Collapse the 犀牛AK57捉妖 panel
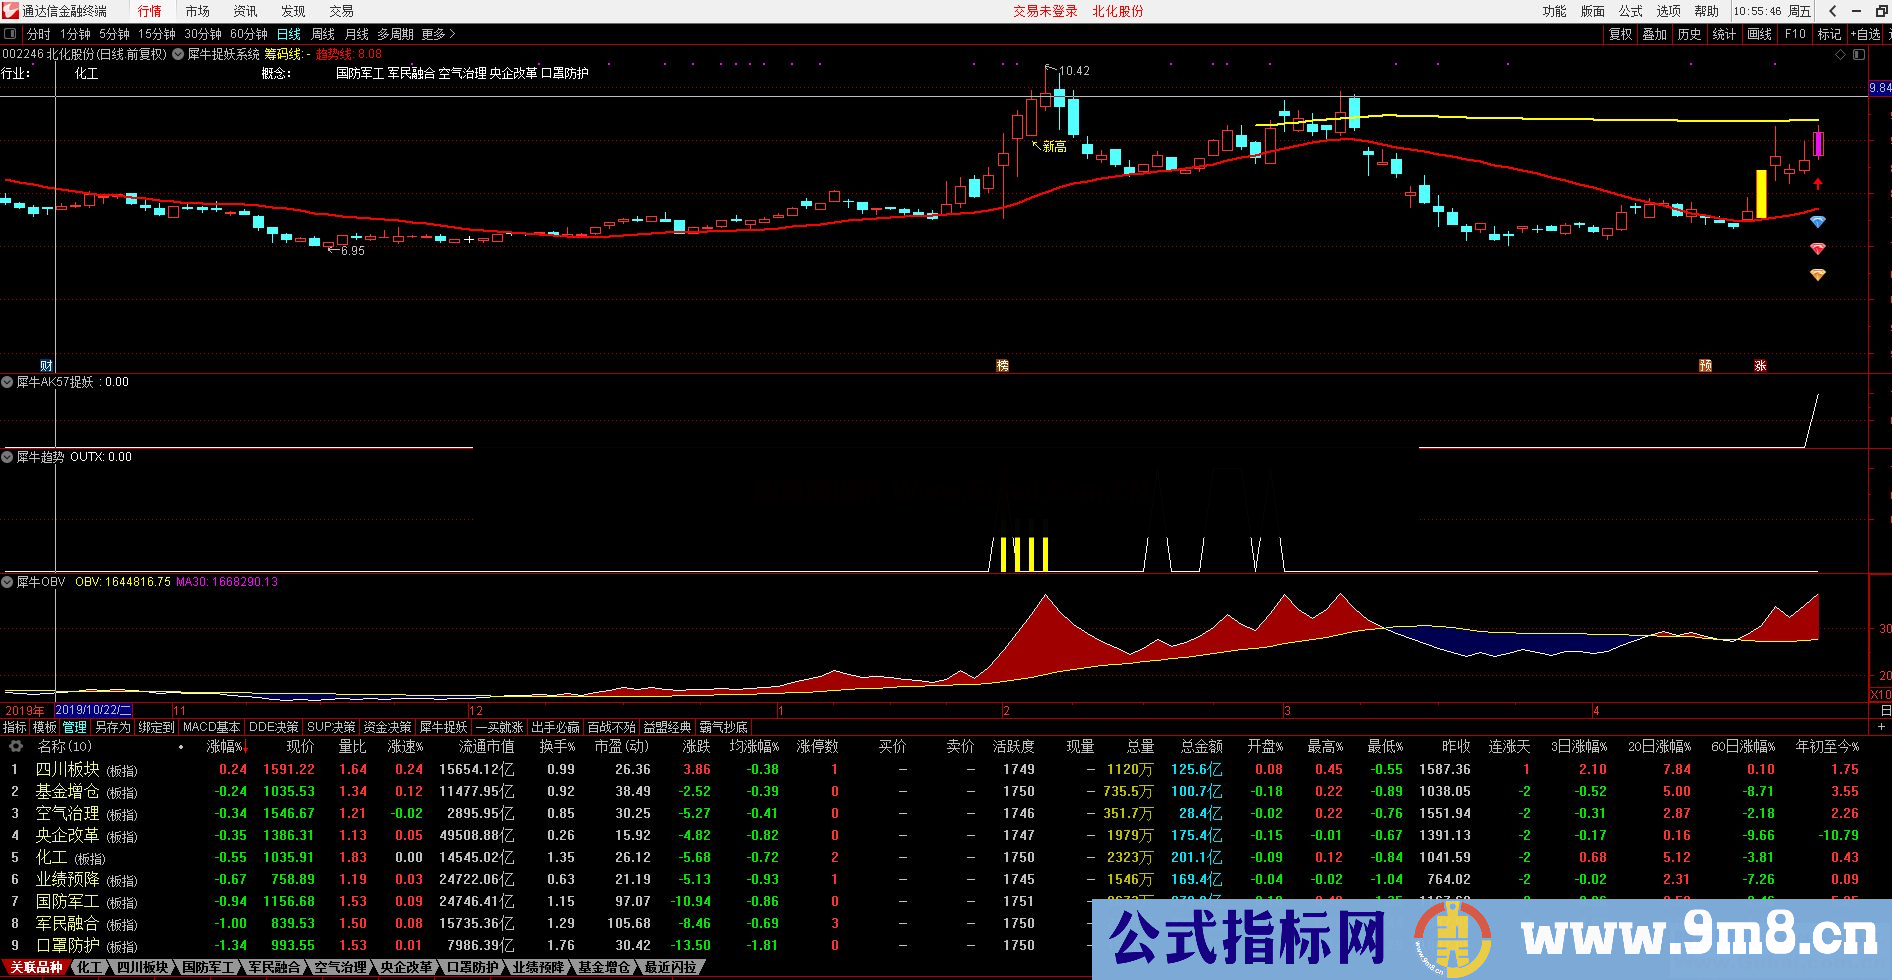The width and height of the screenshot is (1892, 980). pyautogui.click(x=9, y=382)
